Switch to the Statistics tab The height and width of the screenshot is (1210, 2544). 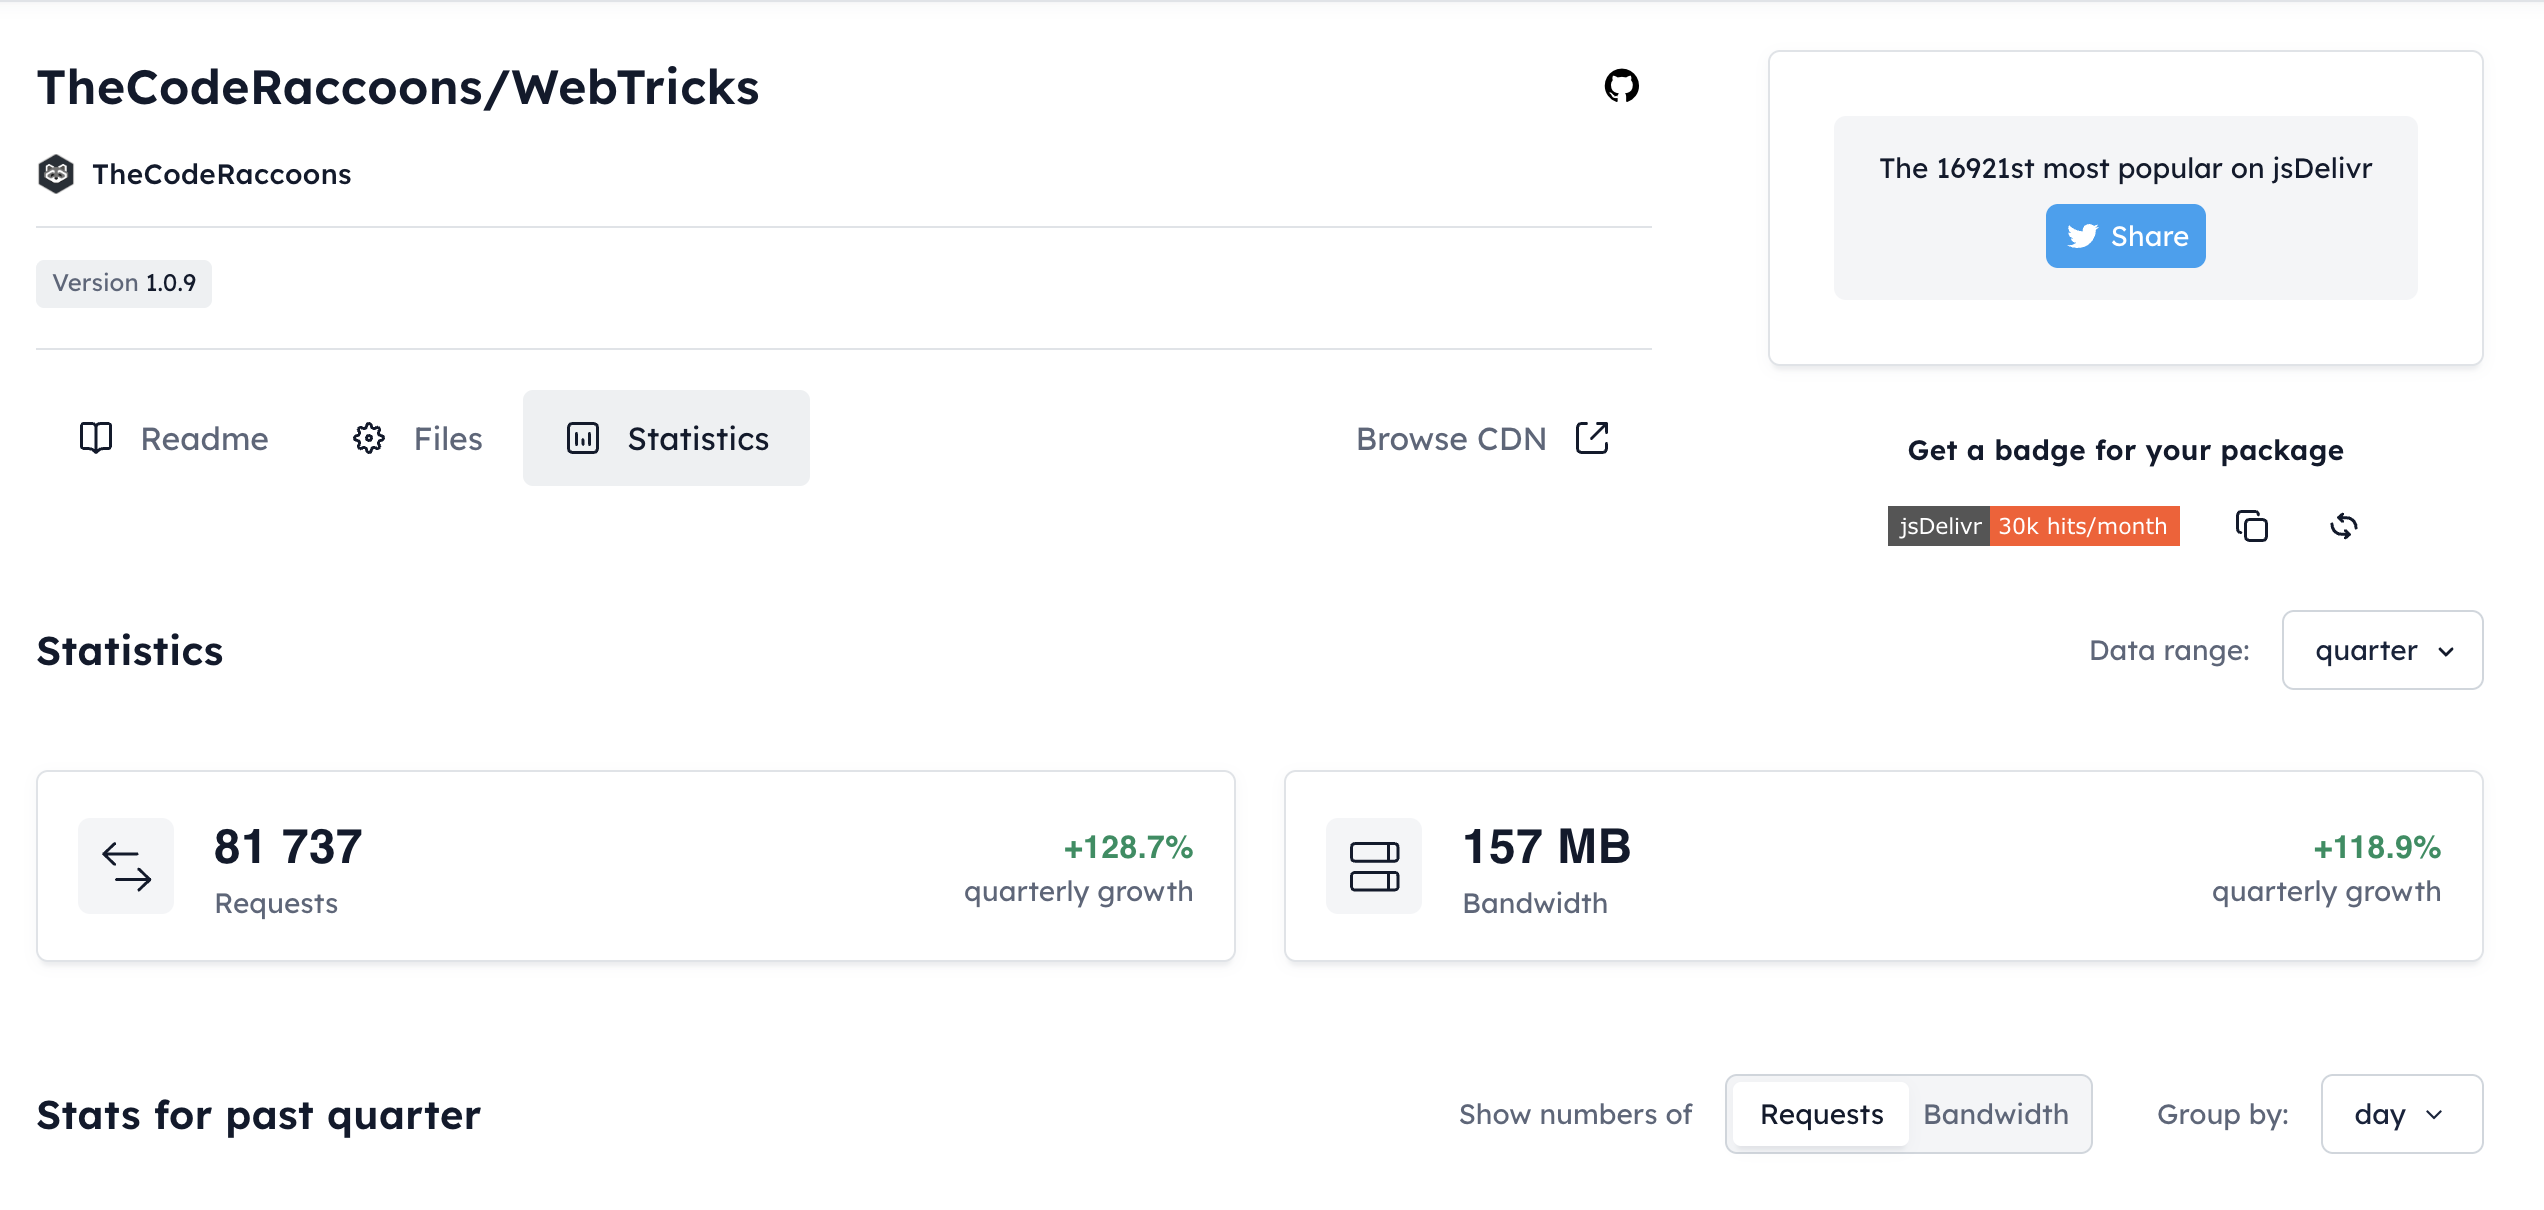(x=666, y=438)
